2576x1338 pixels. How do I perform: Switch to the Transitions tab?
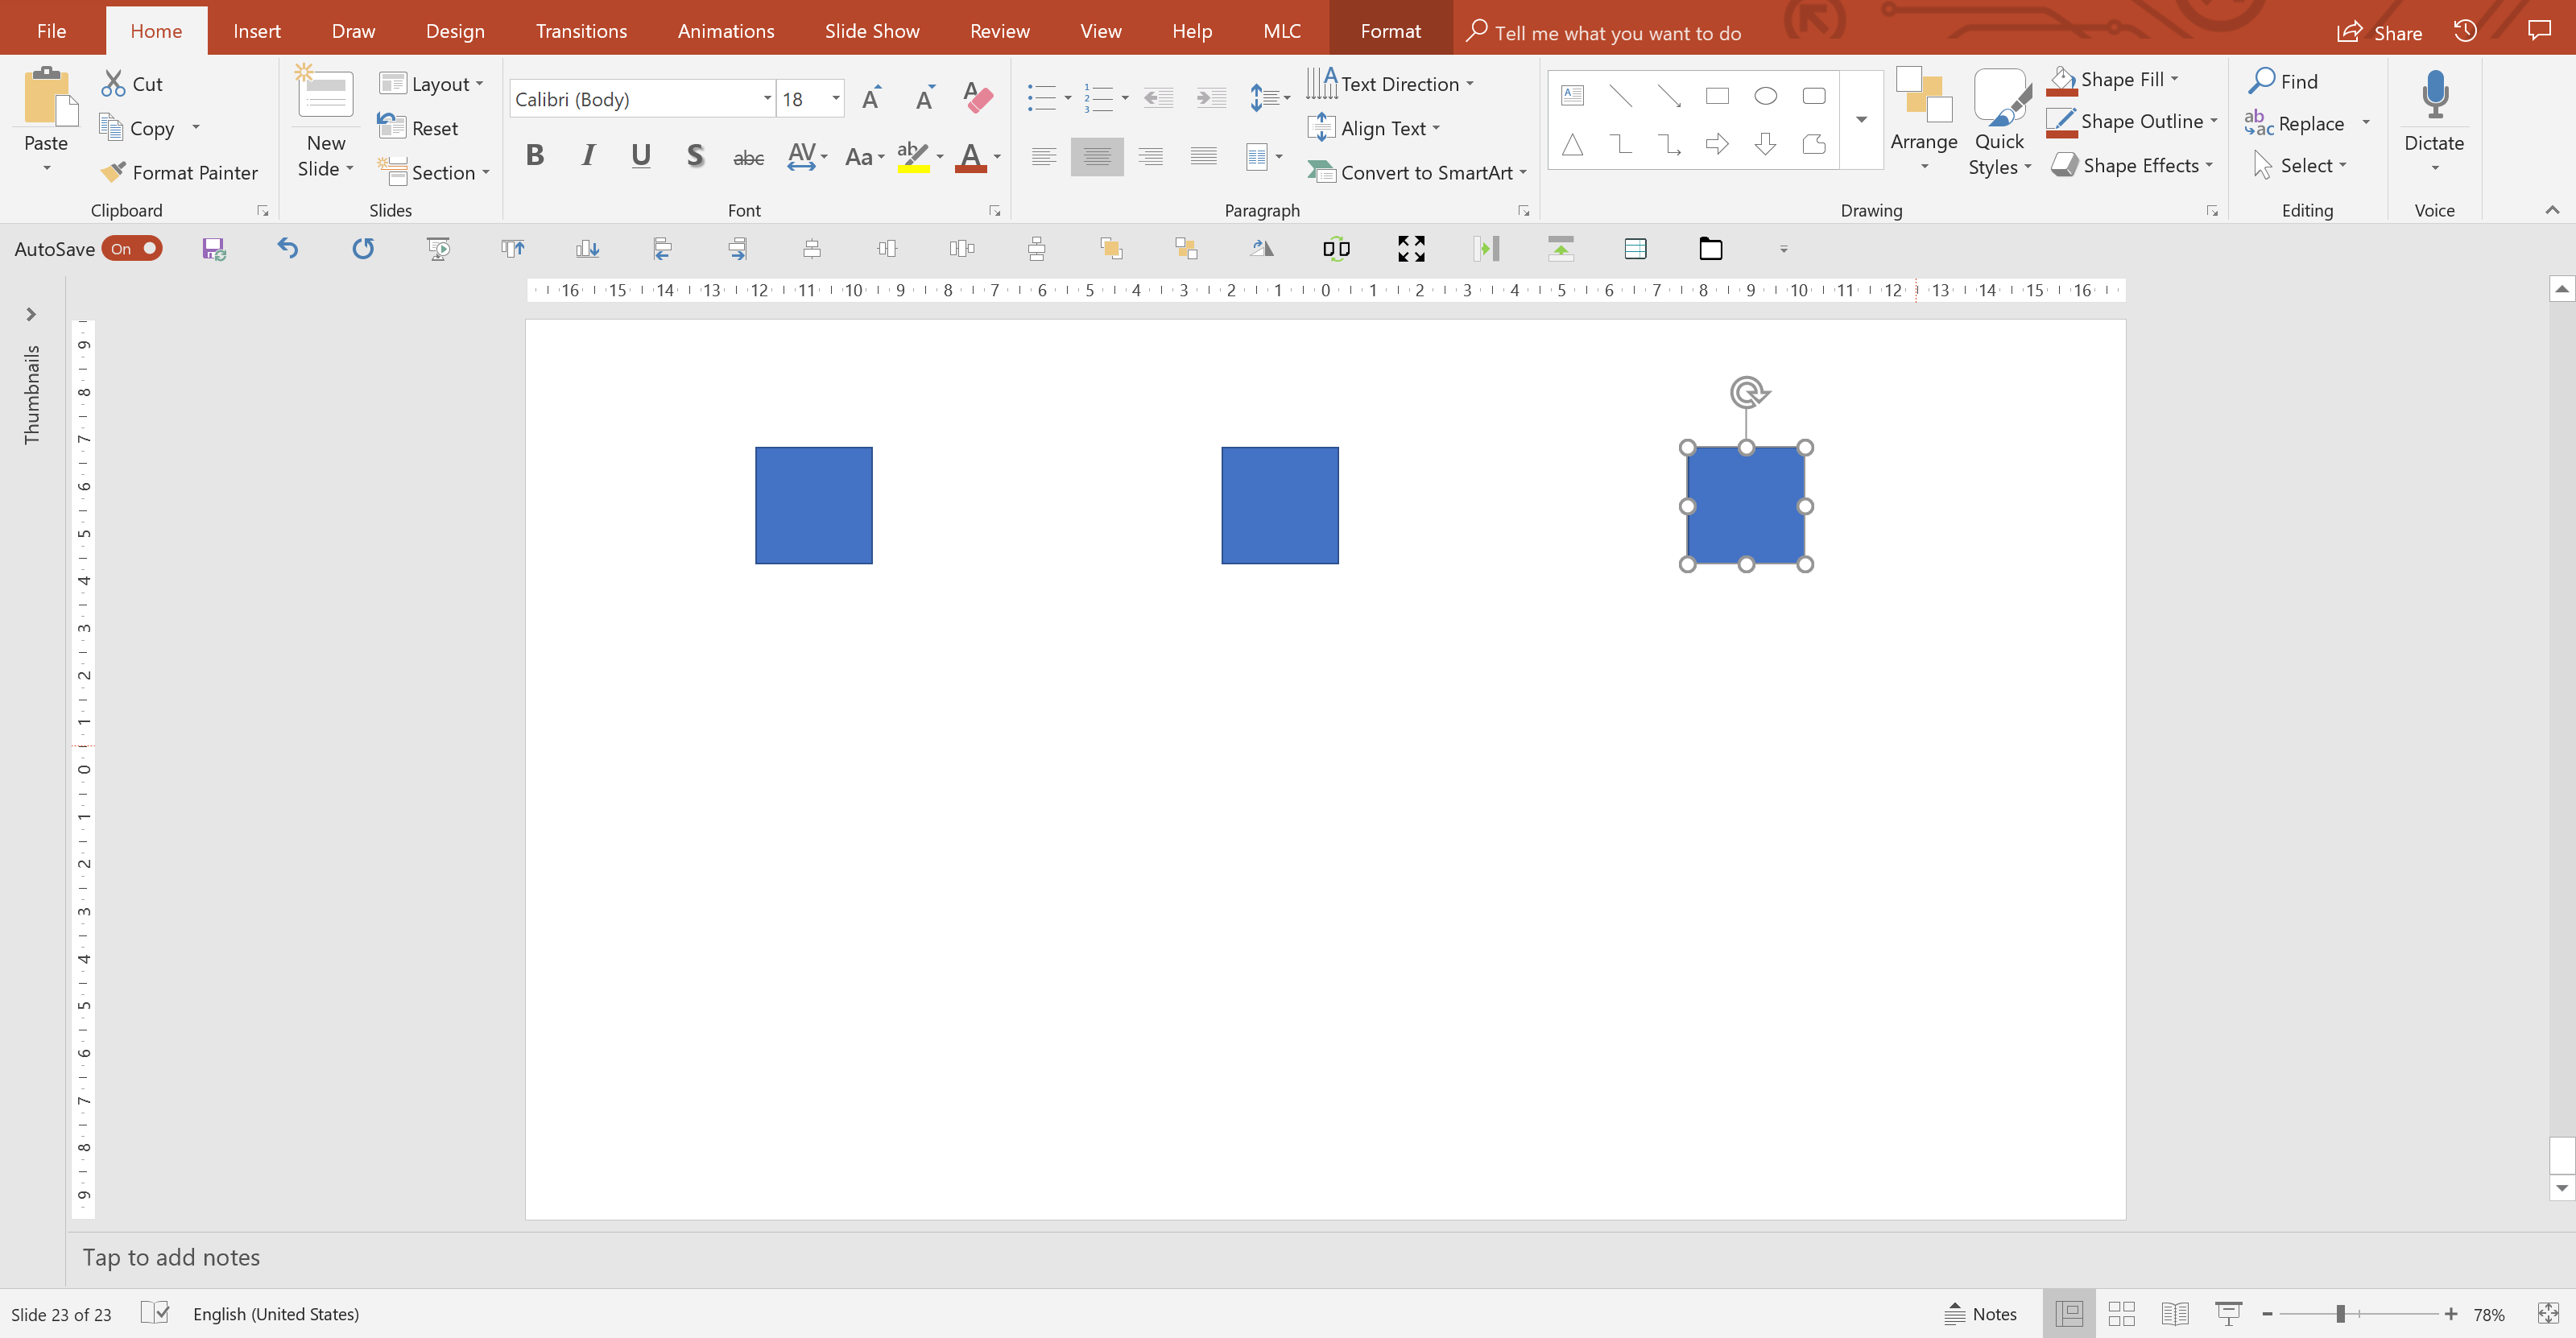[581, 31]
